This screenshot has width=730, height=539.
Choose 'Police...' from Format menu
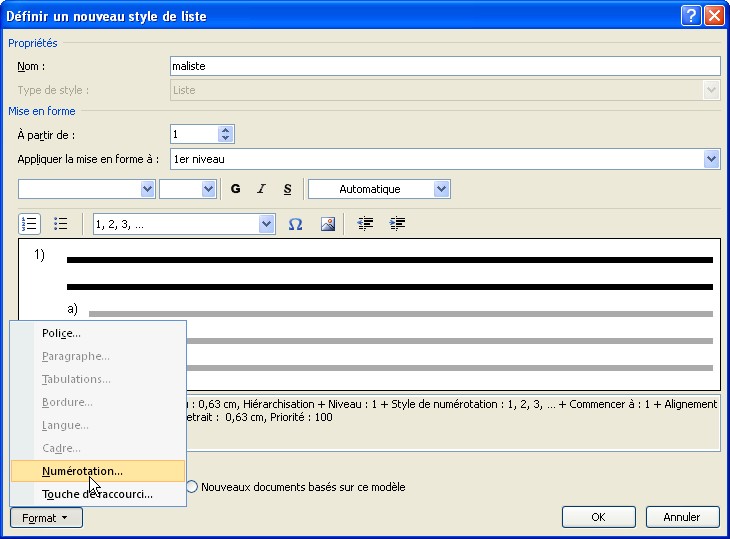[61, 333]
